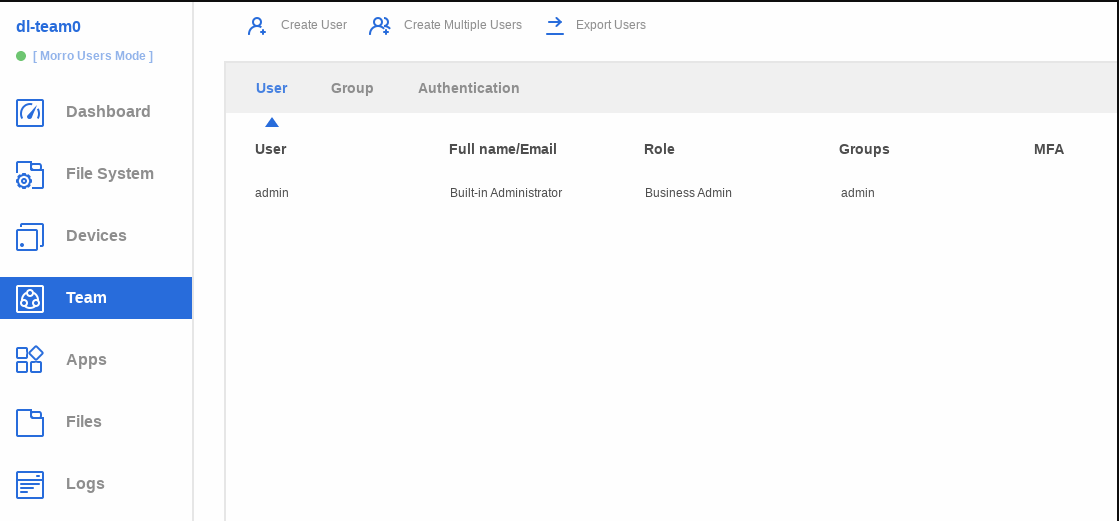Click the Dashboard gauge icon
1119x521 pixels.
[30, 112]
